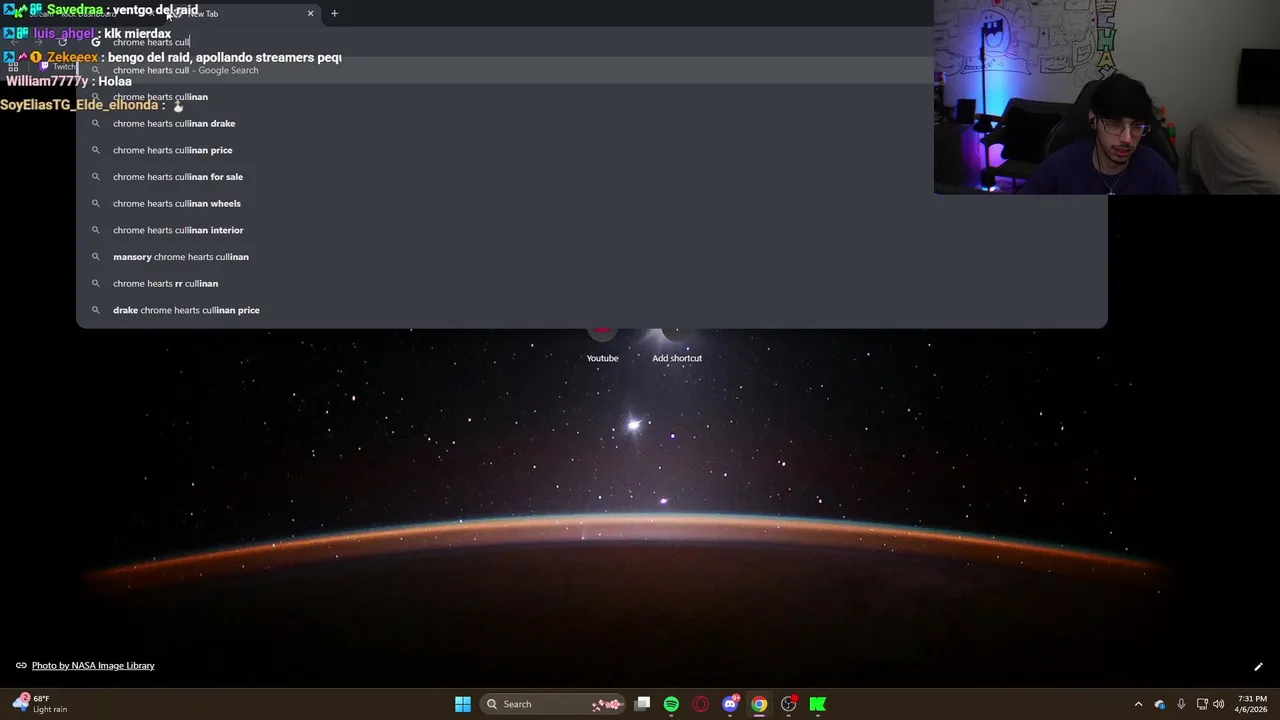Click the circular taskbar icon with the red dot

(789, 704)
